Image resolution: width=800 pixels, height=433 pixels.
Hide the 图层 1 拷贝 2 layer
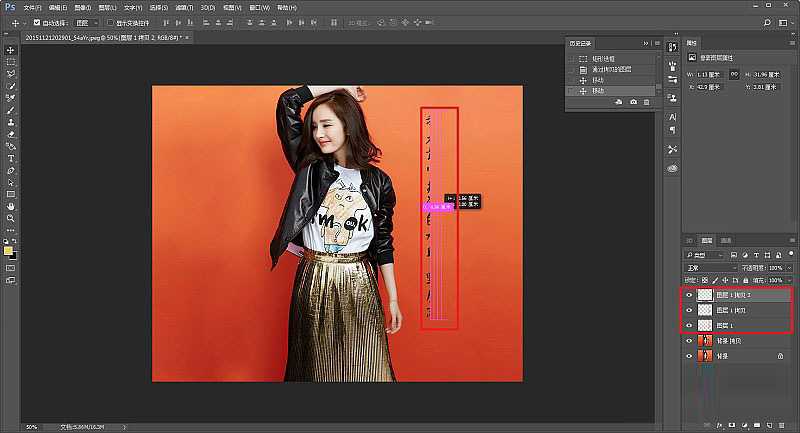point(689,296)
